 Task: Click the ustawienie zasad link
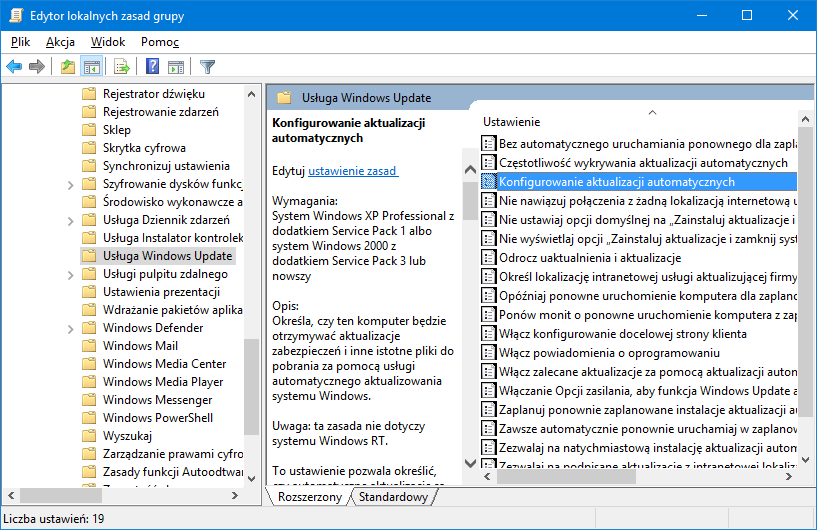pyautogui.click(x=353, y=170)
